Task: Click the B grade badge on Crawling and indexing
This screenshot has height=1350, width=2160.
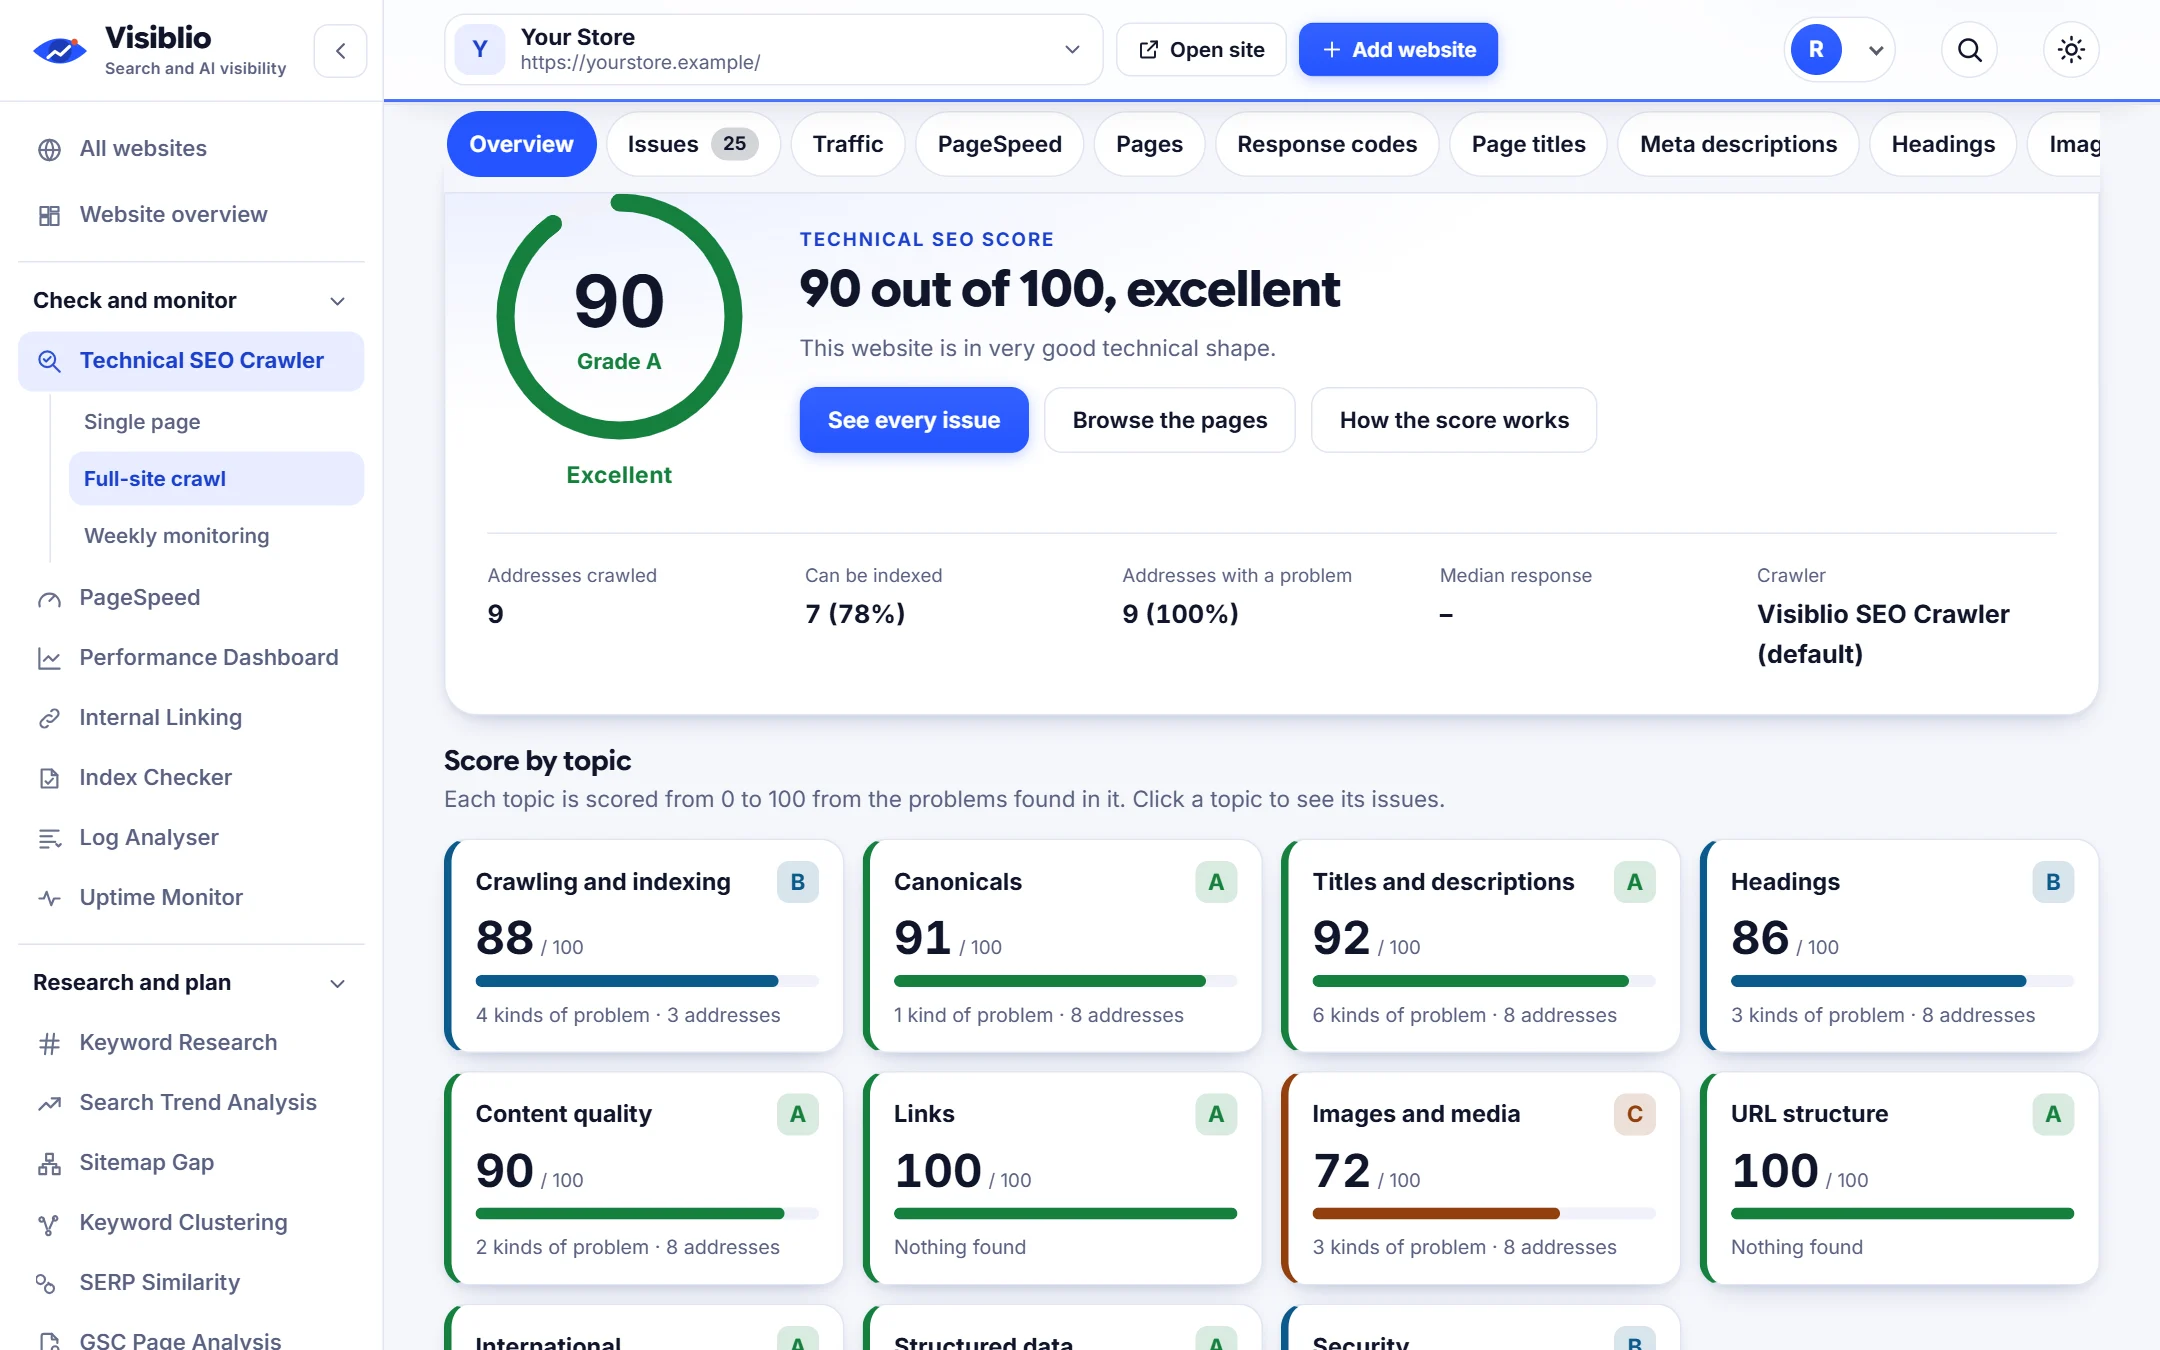Action: (x=798, y=882)
